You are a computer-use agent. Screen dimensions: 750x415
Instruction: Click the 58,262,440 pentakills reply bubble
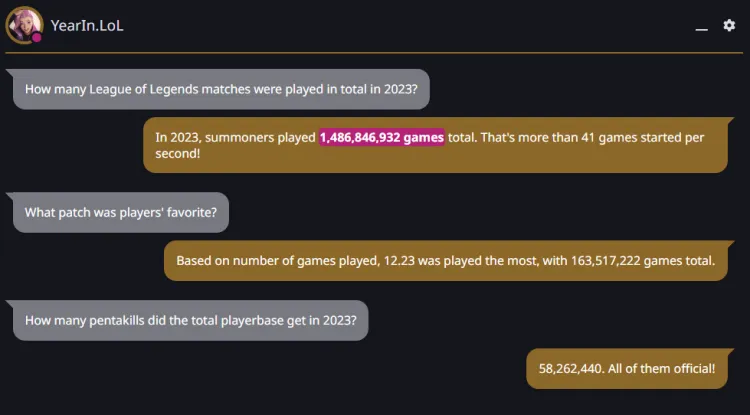[x=627, y=369]
